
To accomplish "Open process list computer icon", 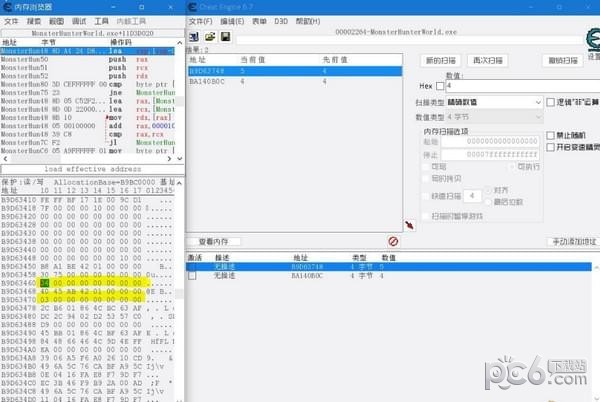I will click(194, 37).
